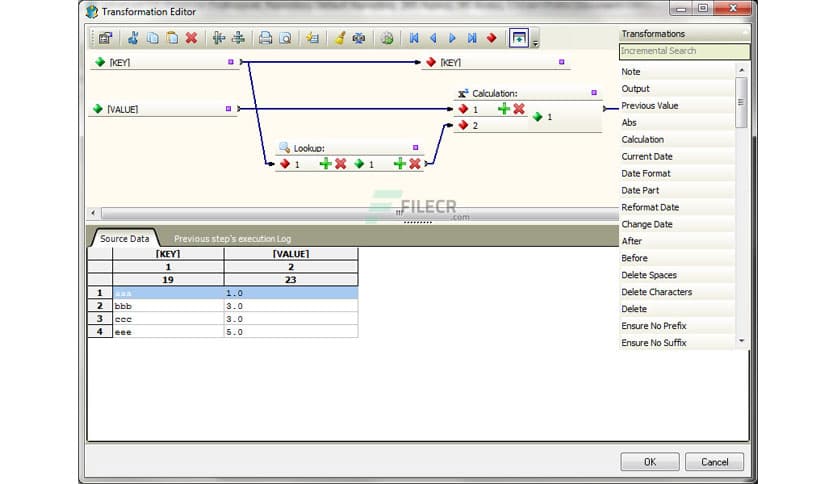Image resolution: width=836 pixels, height=484 pixels.
Task: Cut selection using scissors icon
Action: click(x=133, y=38)
